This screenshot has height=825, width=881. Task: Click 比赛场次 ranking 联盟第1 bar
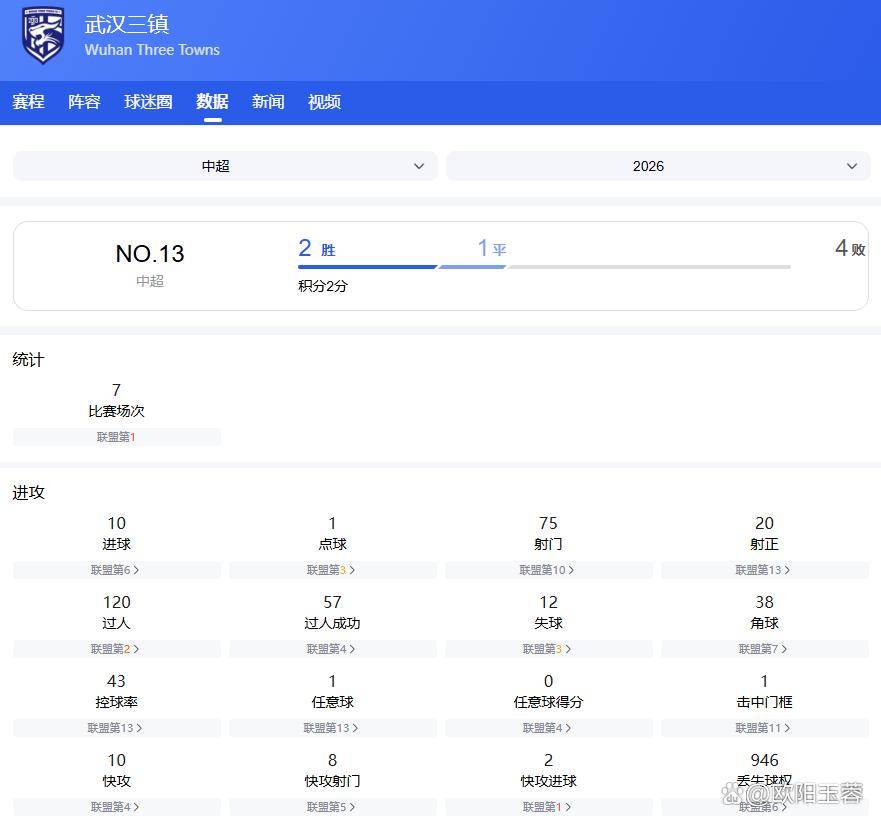tap(116, 437)
